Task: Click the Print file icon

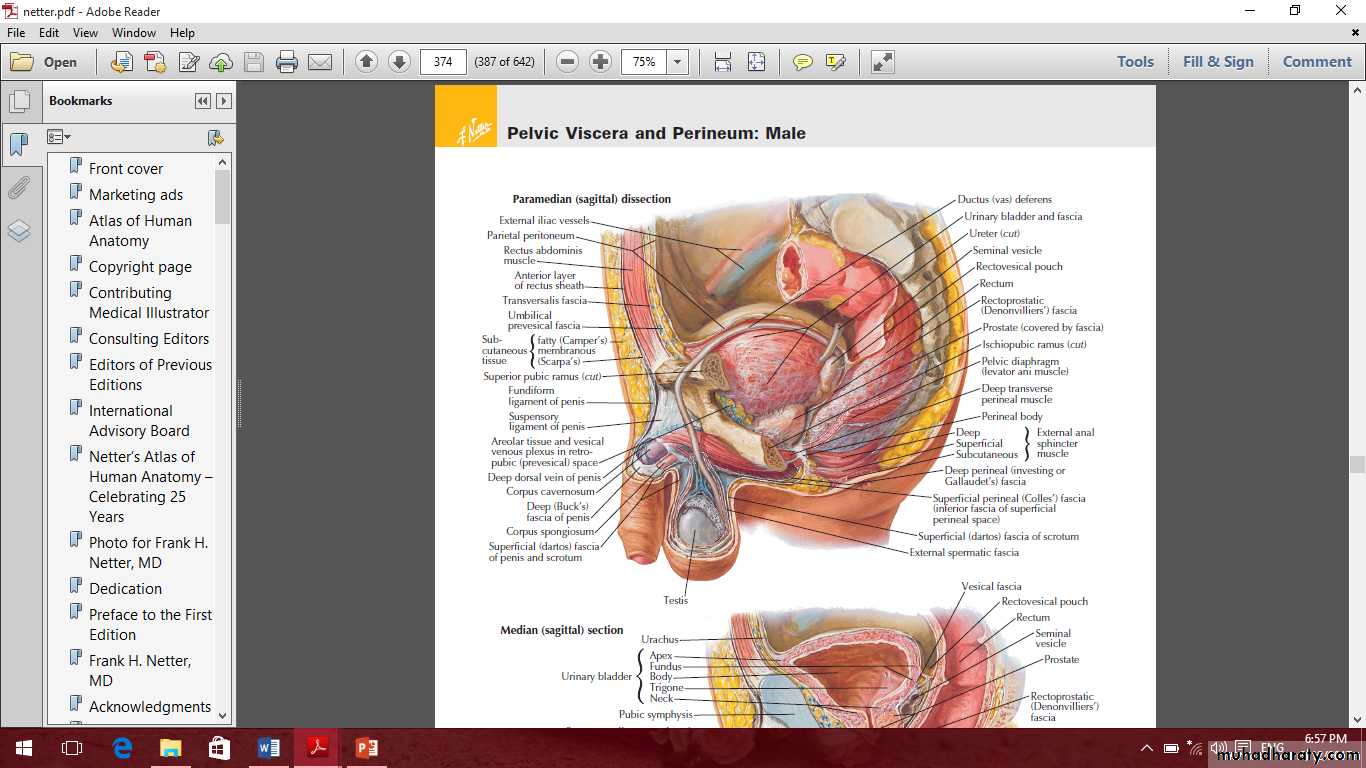Action: [287, 62]
